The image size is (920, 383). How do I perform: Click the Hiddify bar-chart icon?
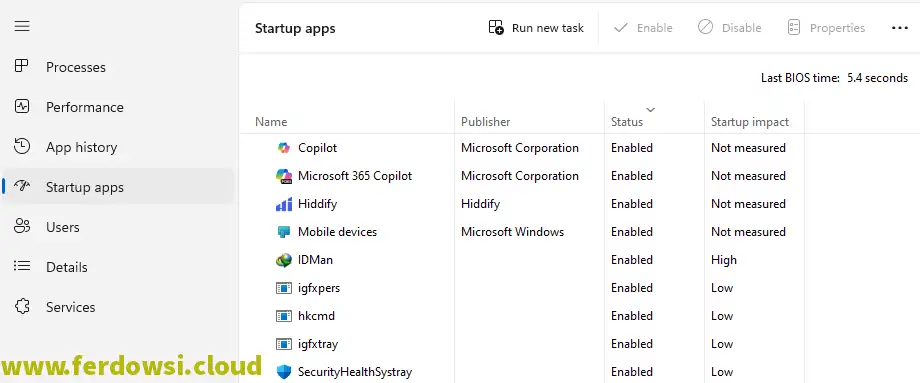283,204
